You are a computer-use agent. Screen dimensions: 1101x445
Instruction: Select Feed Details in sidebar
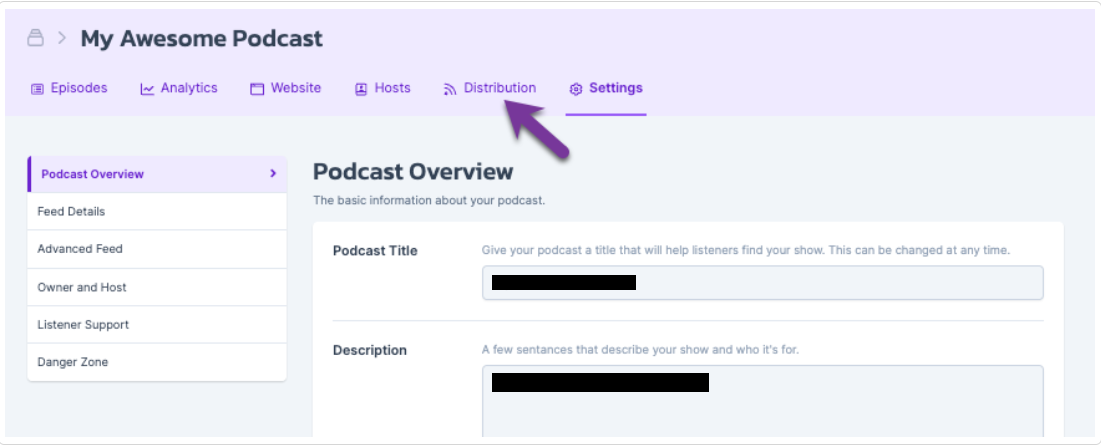click(157, 211)
